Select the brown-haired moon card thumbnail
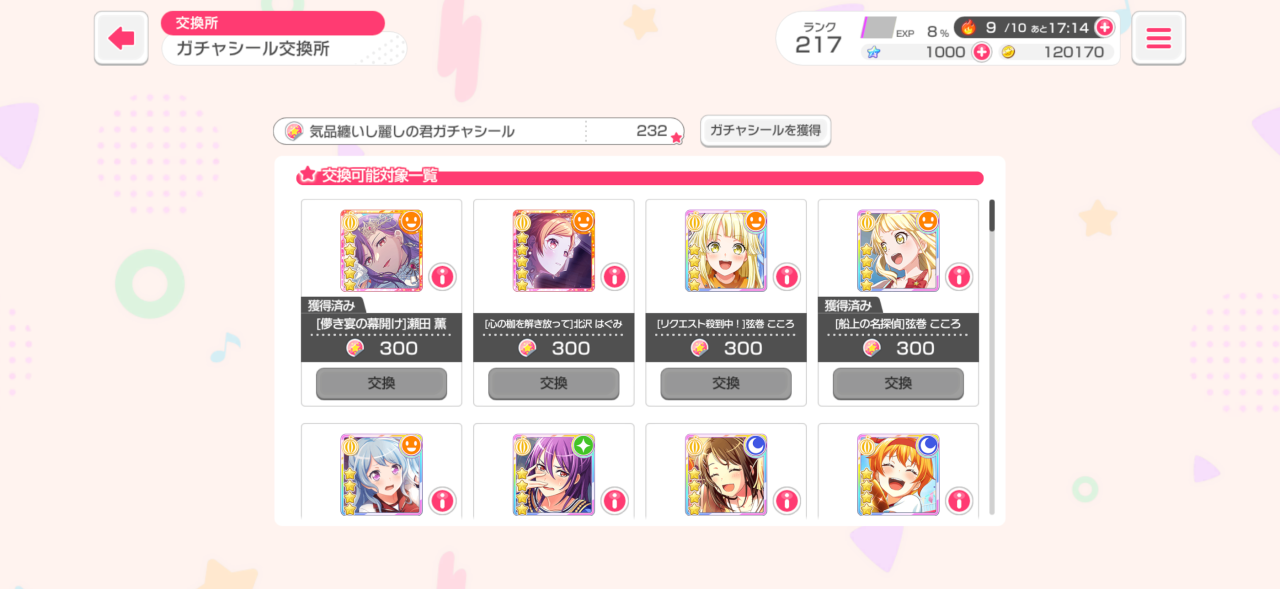The width and height of the screenshot is (1280, 589). [725, 474]
